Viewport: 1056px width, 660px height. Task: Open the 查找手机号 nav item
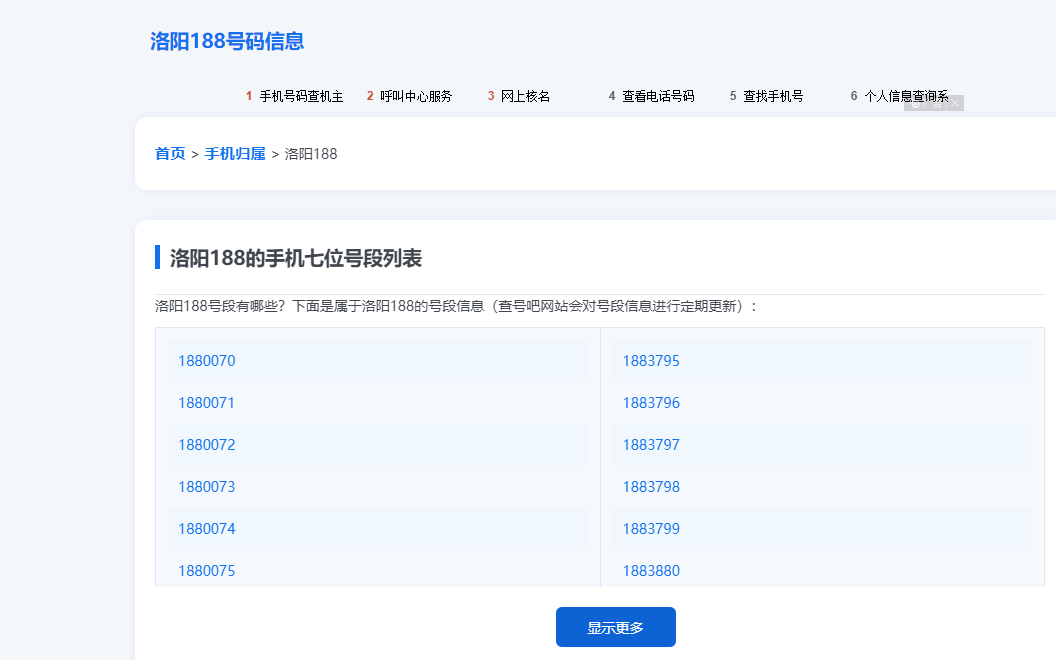tap(775, 95)
